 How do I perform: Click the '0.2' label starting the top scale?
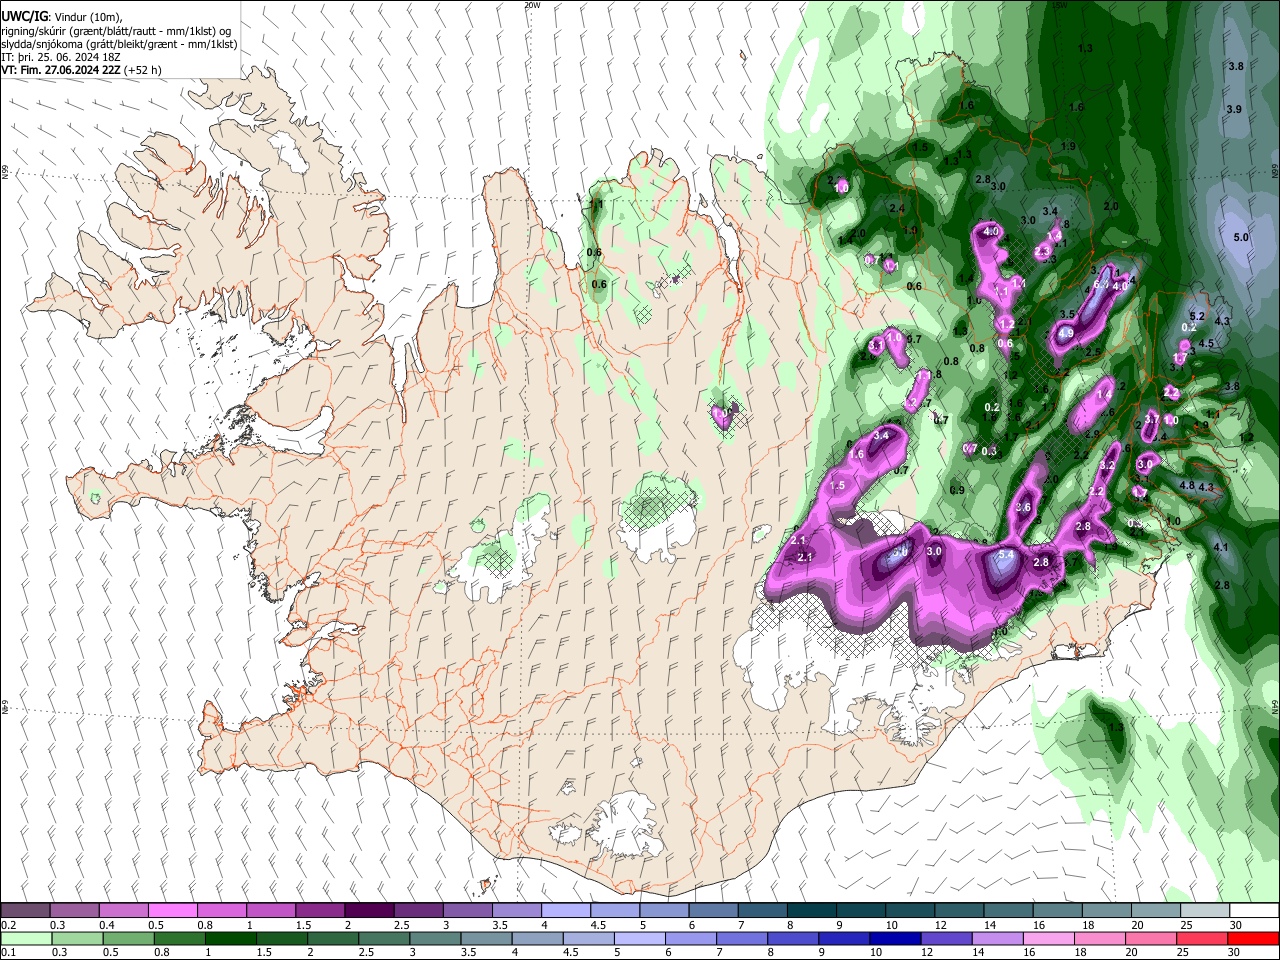click(x=8, y=925)
